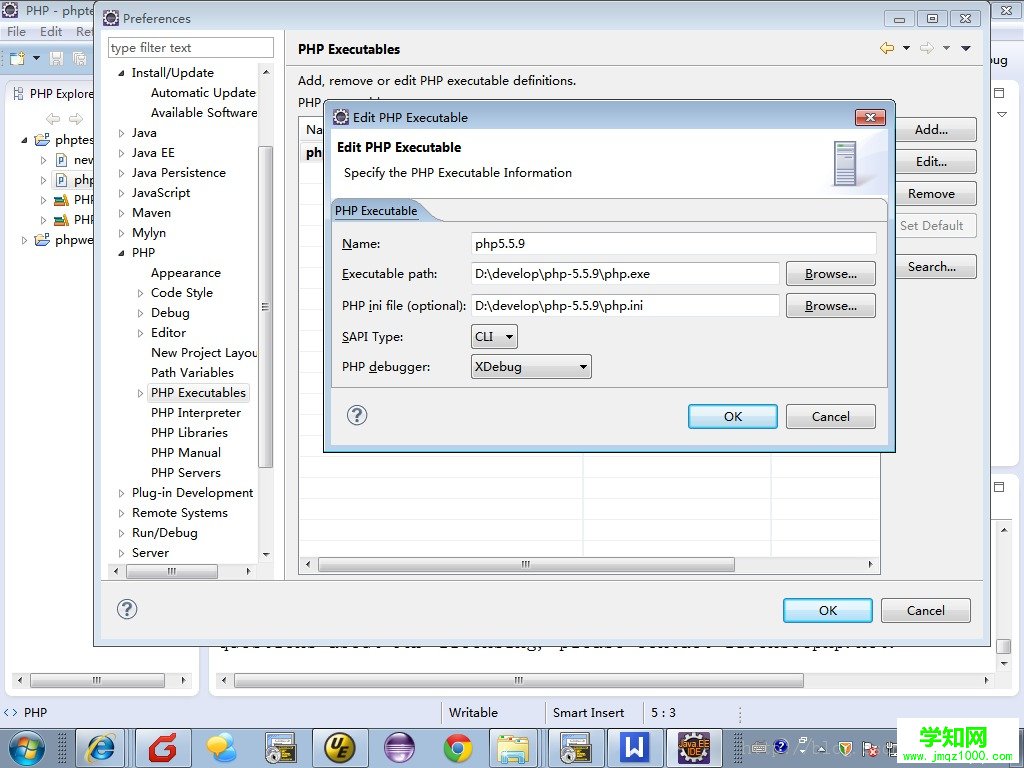Click the help icon at bottom of Preferences dialog
The image size is (1024, 768).
point(127,609)
